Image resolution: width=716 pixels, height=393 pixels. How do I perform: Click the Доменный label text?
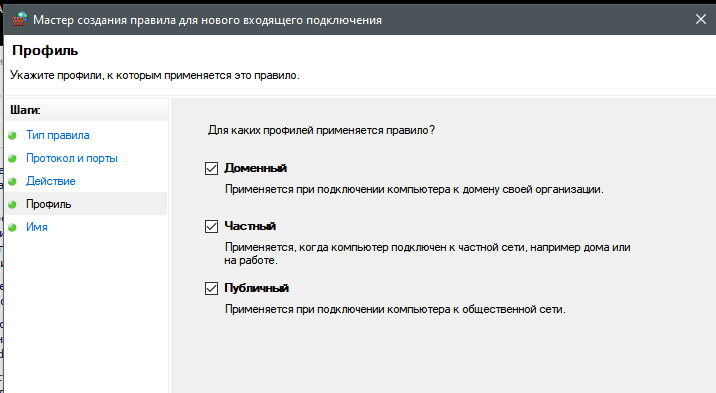(255, 168)
